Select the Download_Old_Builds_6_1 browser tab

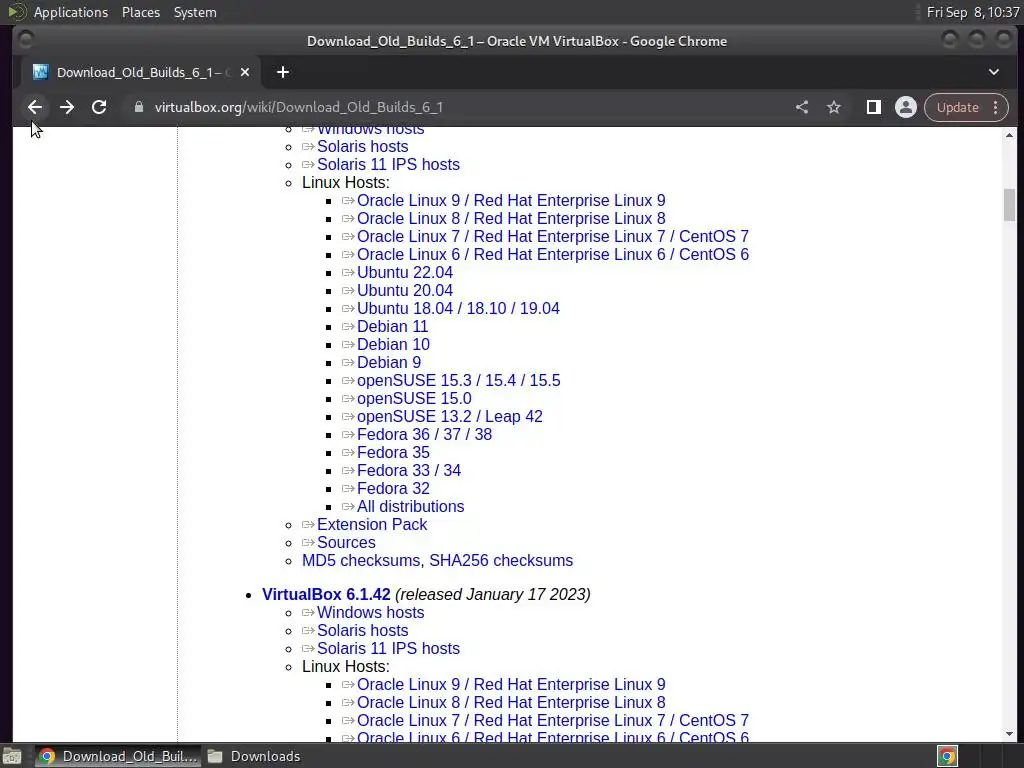click(141, 72)
